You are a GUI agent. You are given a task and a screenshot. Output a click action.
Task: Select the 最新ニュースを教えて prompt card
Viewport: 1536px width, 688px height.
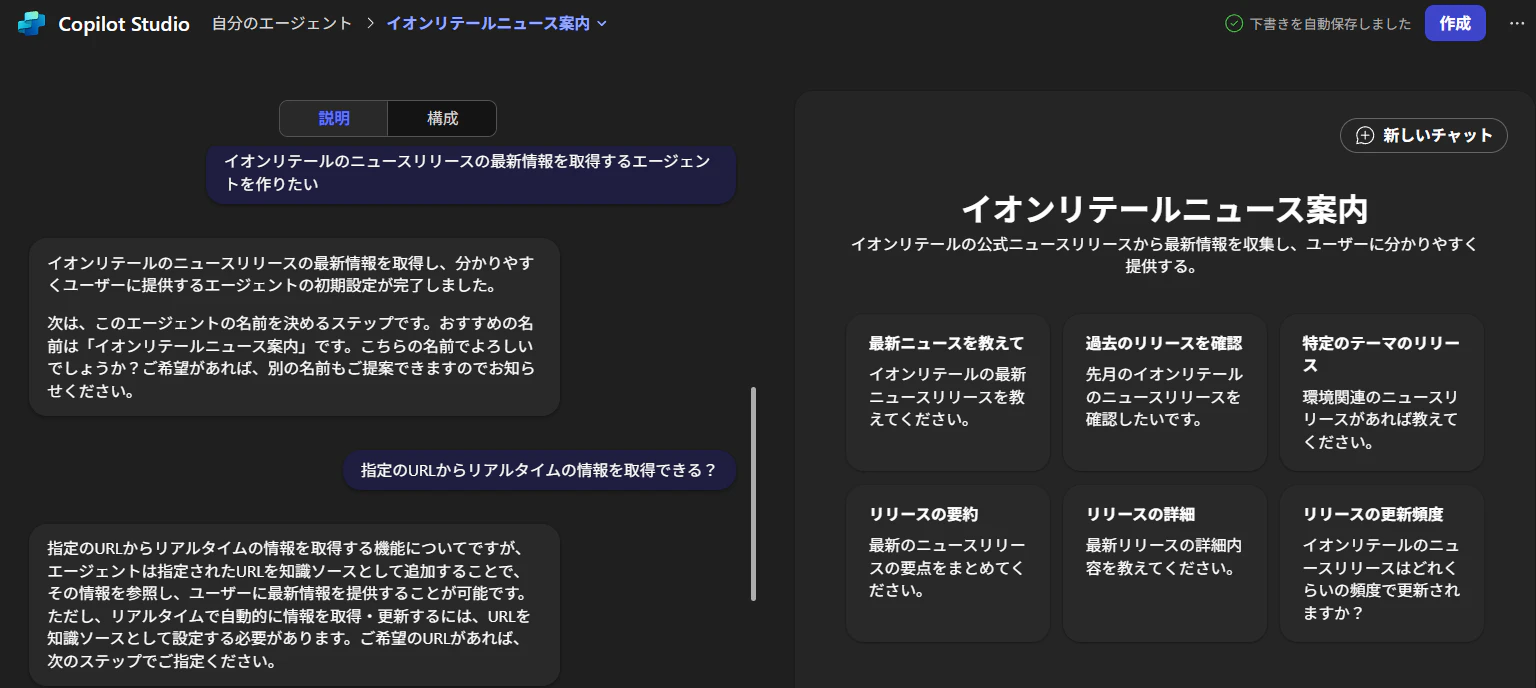coord(948,393)
